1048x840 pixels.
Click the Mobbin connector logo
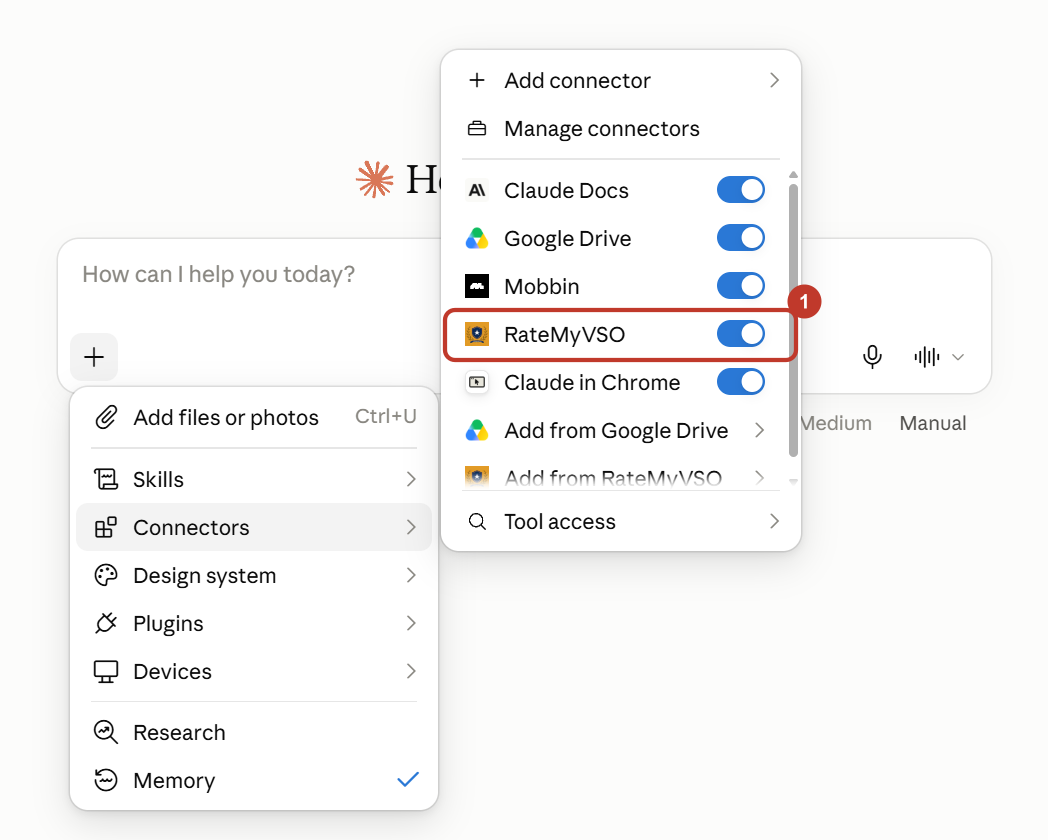click(477, 286)
